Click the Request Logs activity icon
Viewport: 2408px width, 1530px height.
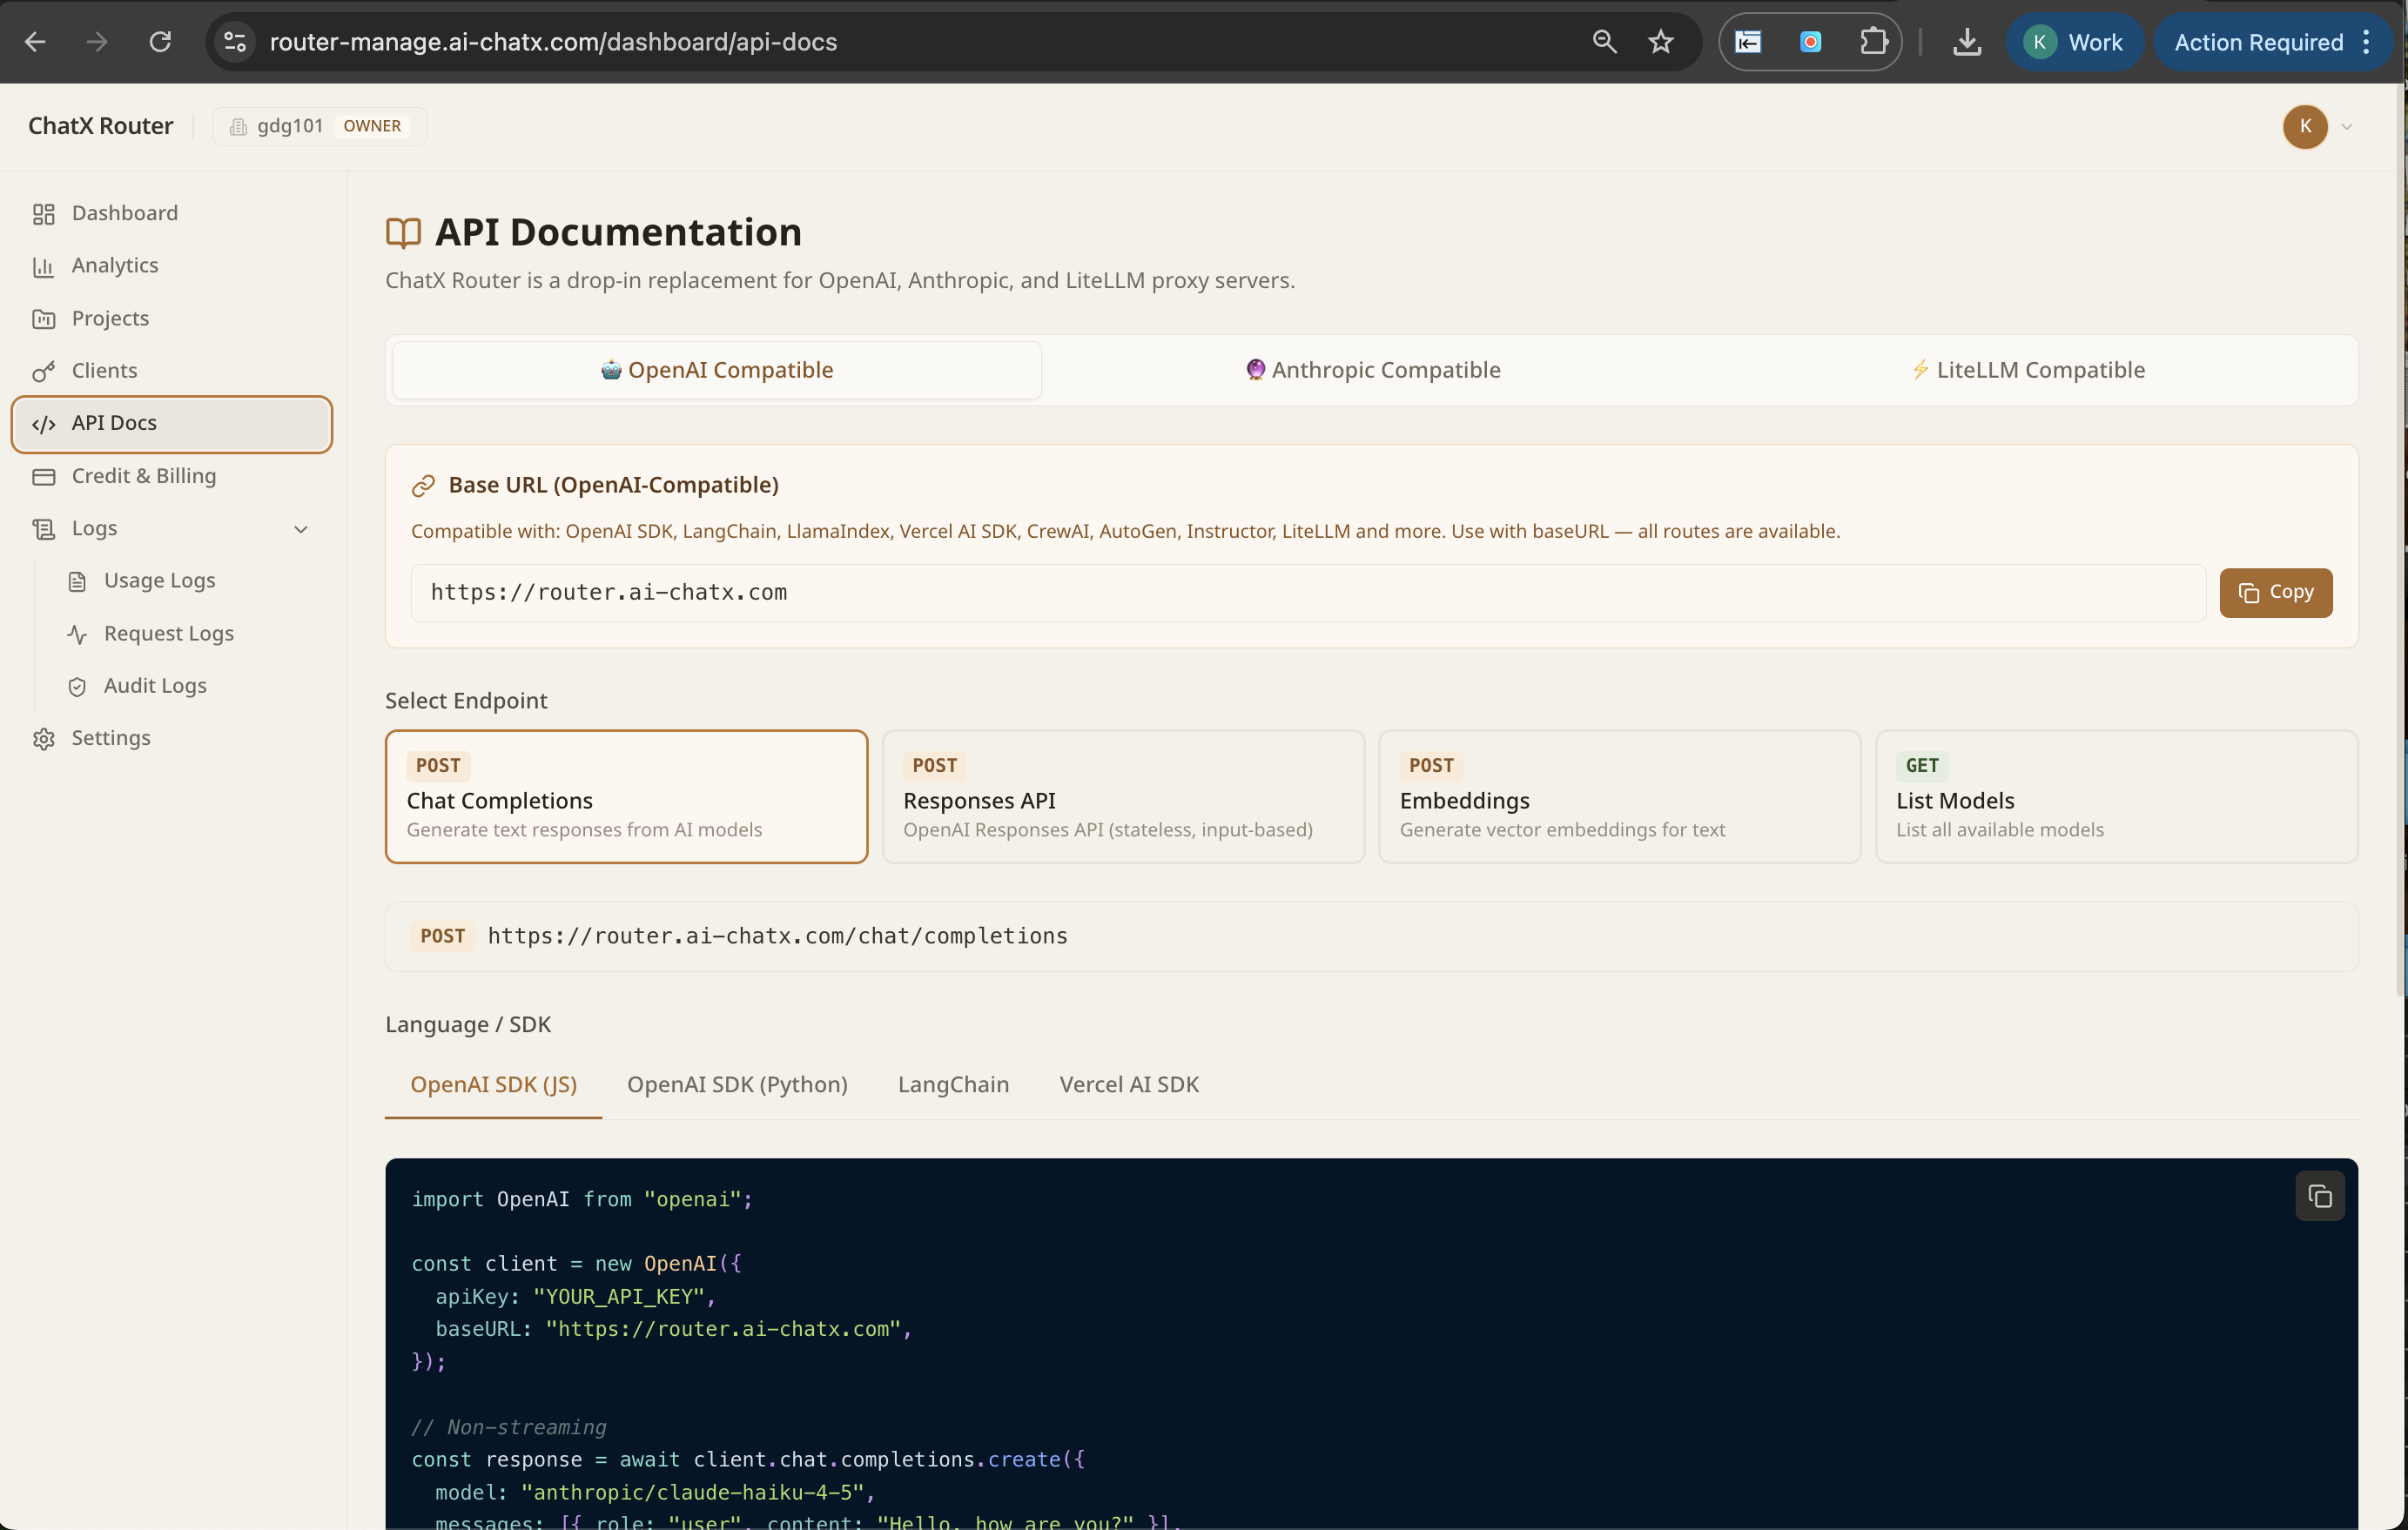(77, 634)
